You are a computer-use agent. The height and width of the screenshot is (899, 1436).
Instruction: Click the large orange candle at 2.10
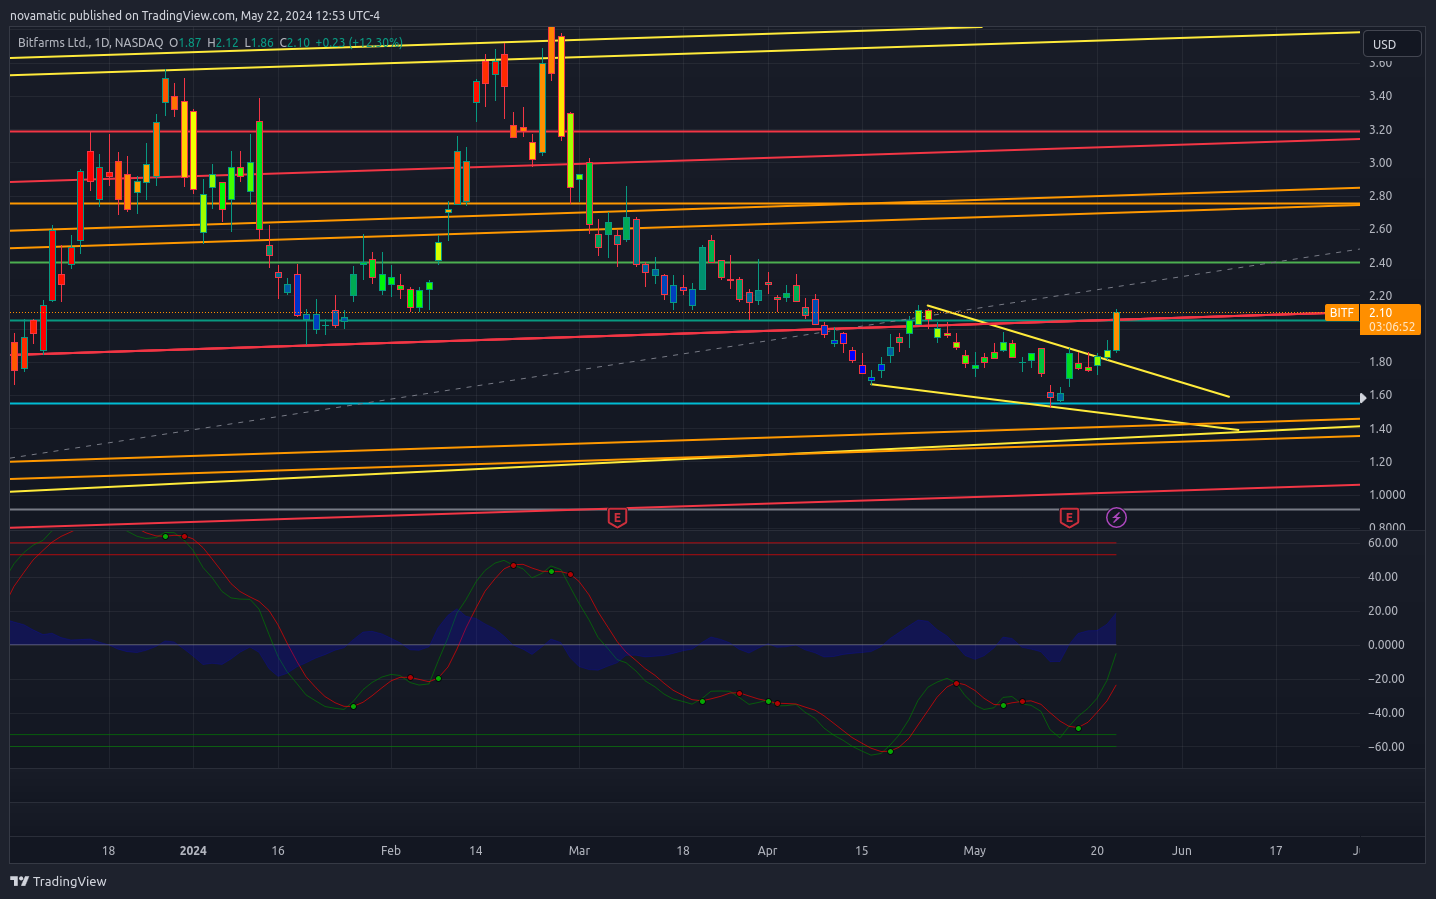(1116, 331)
